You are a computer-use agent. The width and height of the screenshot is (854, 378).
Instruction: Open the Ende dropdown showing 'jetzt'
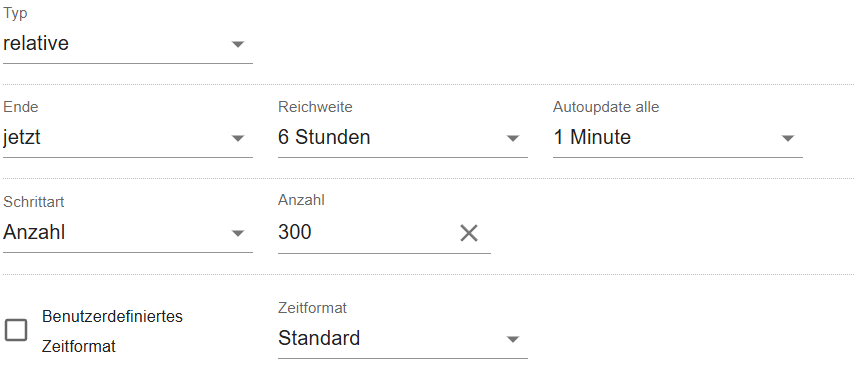pos(127,138)
